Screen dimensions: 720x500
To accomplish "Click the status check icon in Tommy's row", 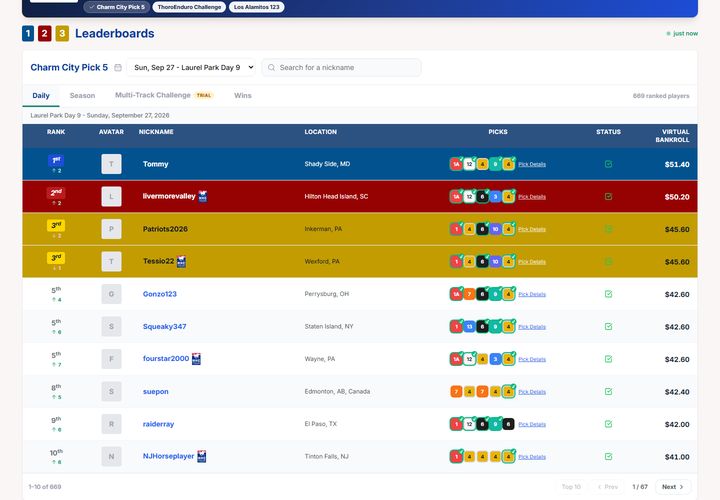I will tap(608, 164).
